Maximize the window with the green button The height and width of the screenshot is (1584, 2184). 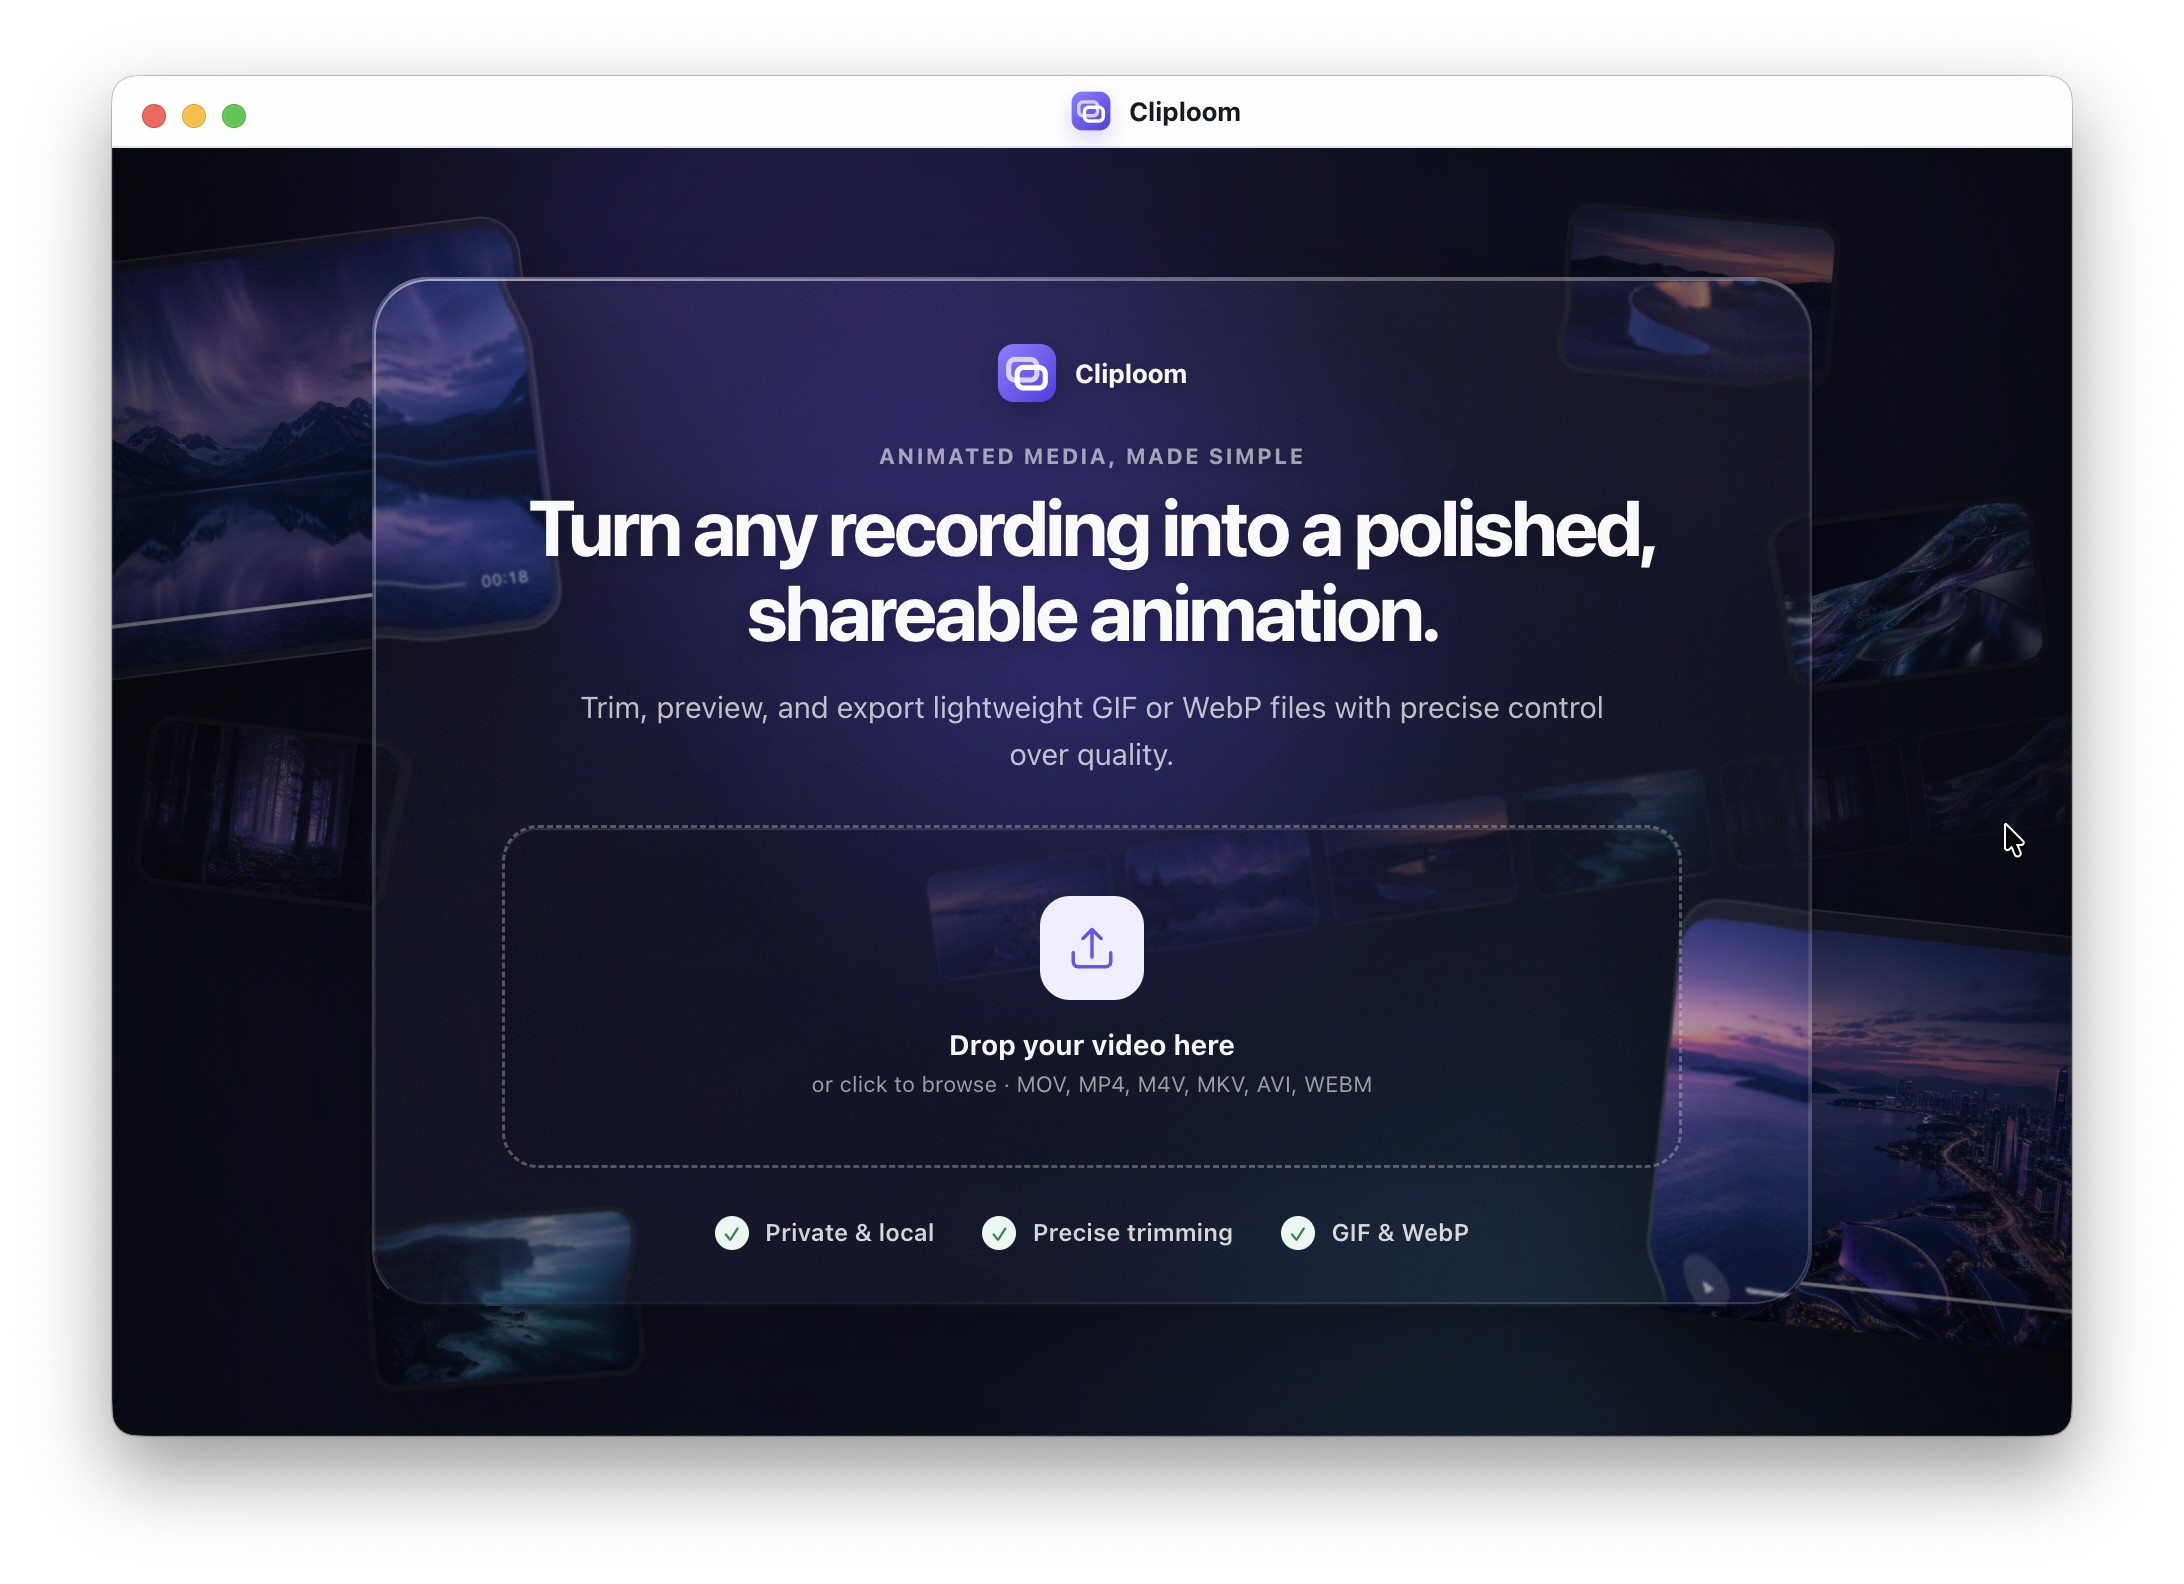pos(234,116)
